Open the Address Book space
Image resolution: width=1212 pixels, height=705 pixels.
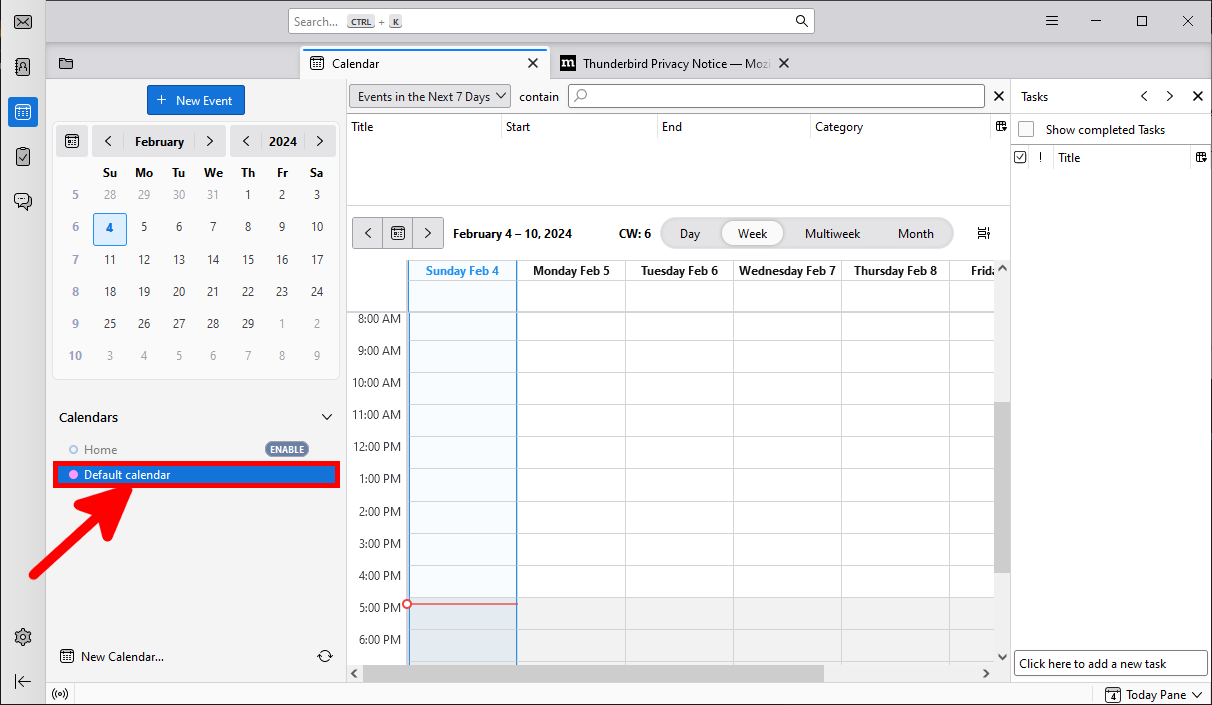(x=22, y=66)
